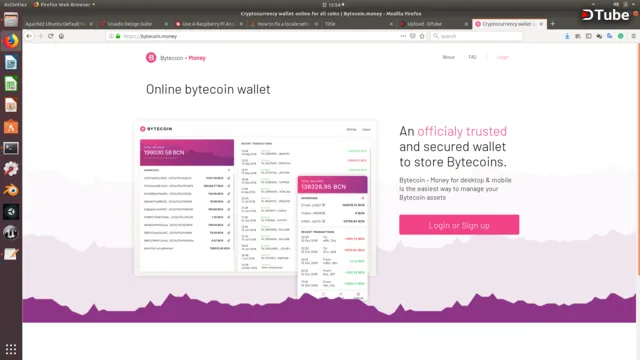
Task: Open page actions three-dot menu
Action: coord(403,36)
